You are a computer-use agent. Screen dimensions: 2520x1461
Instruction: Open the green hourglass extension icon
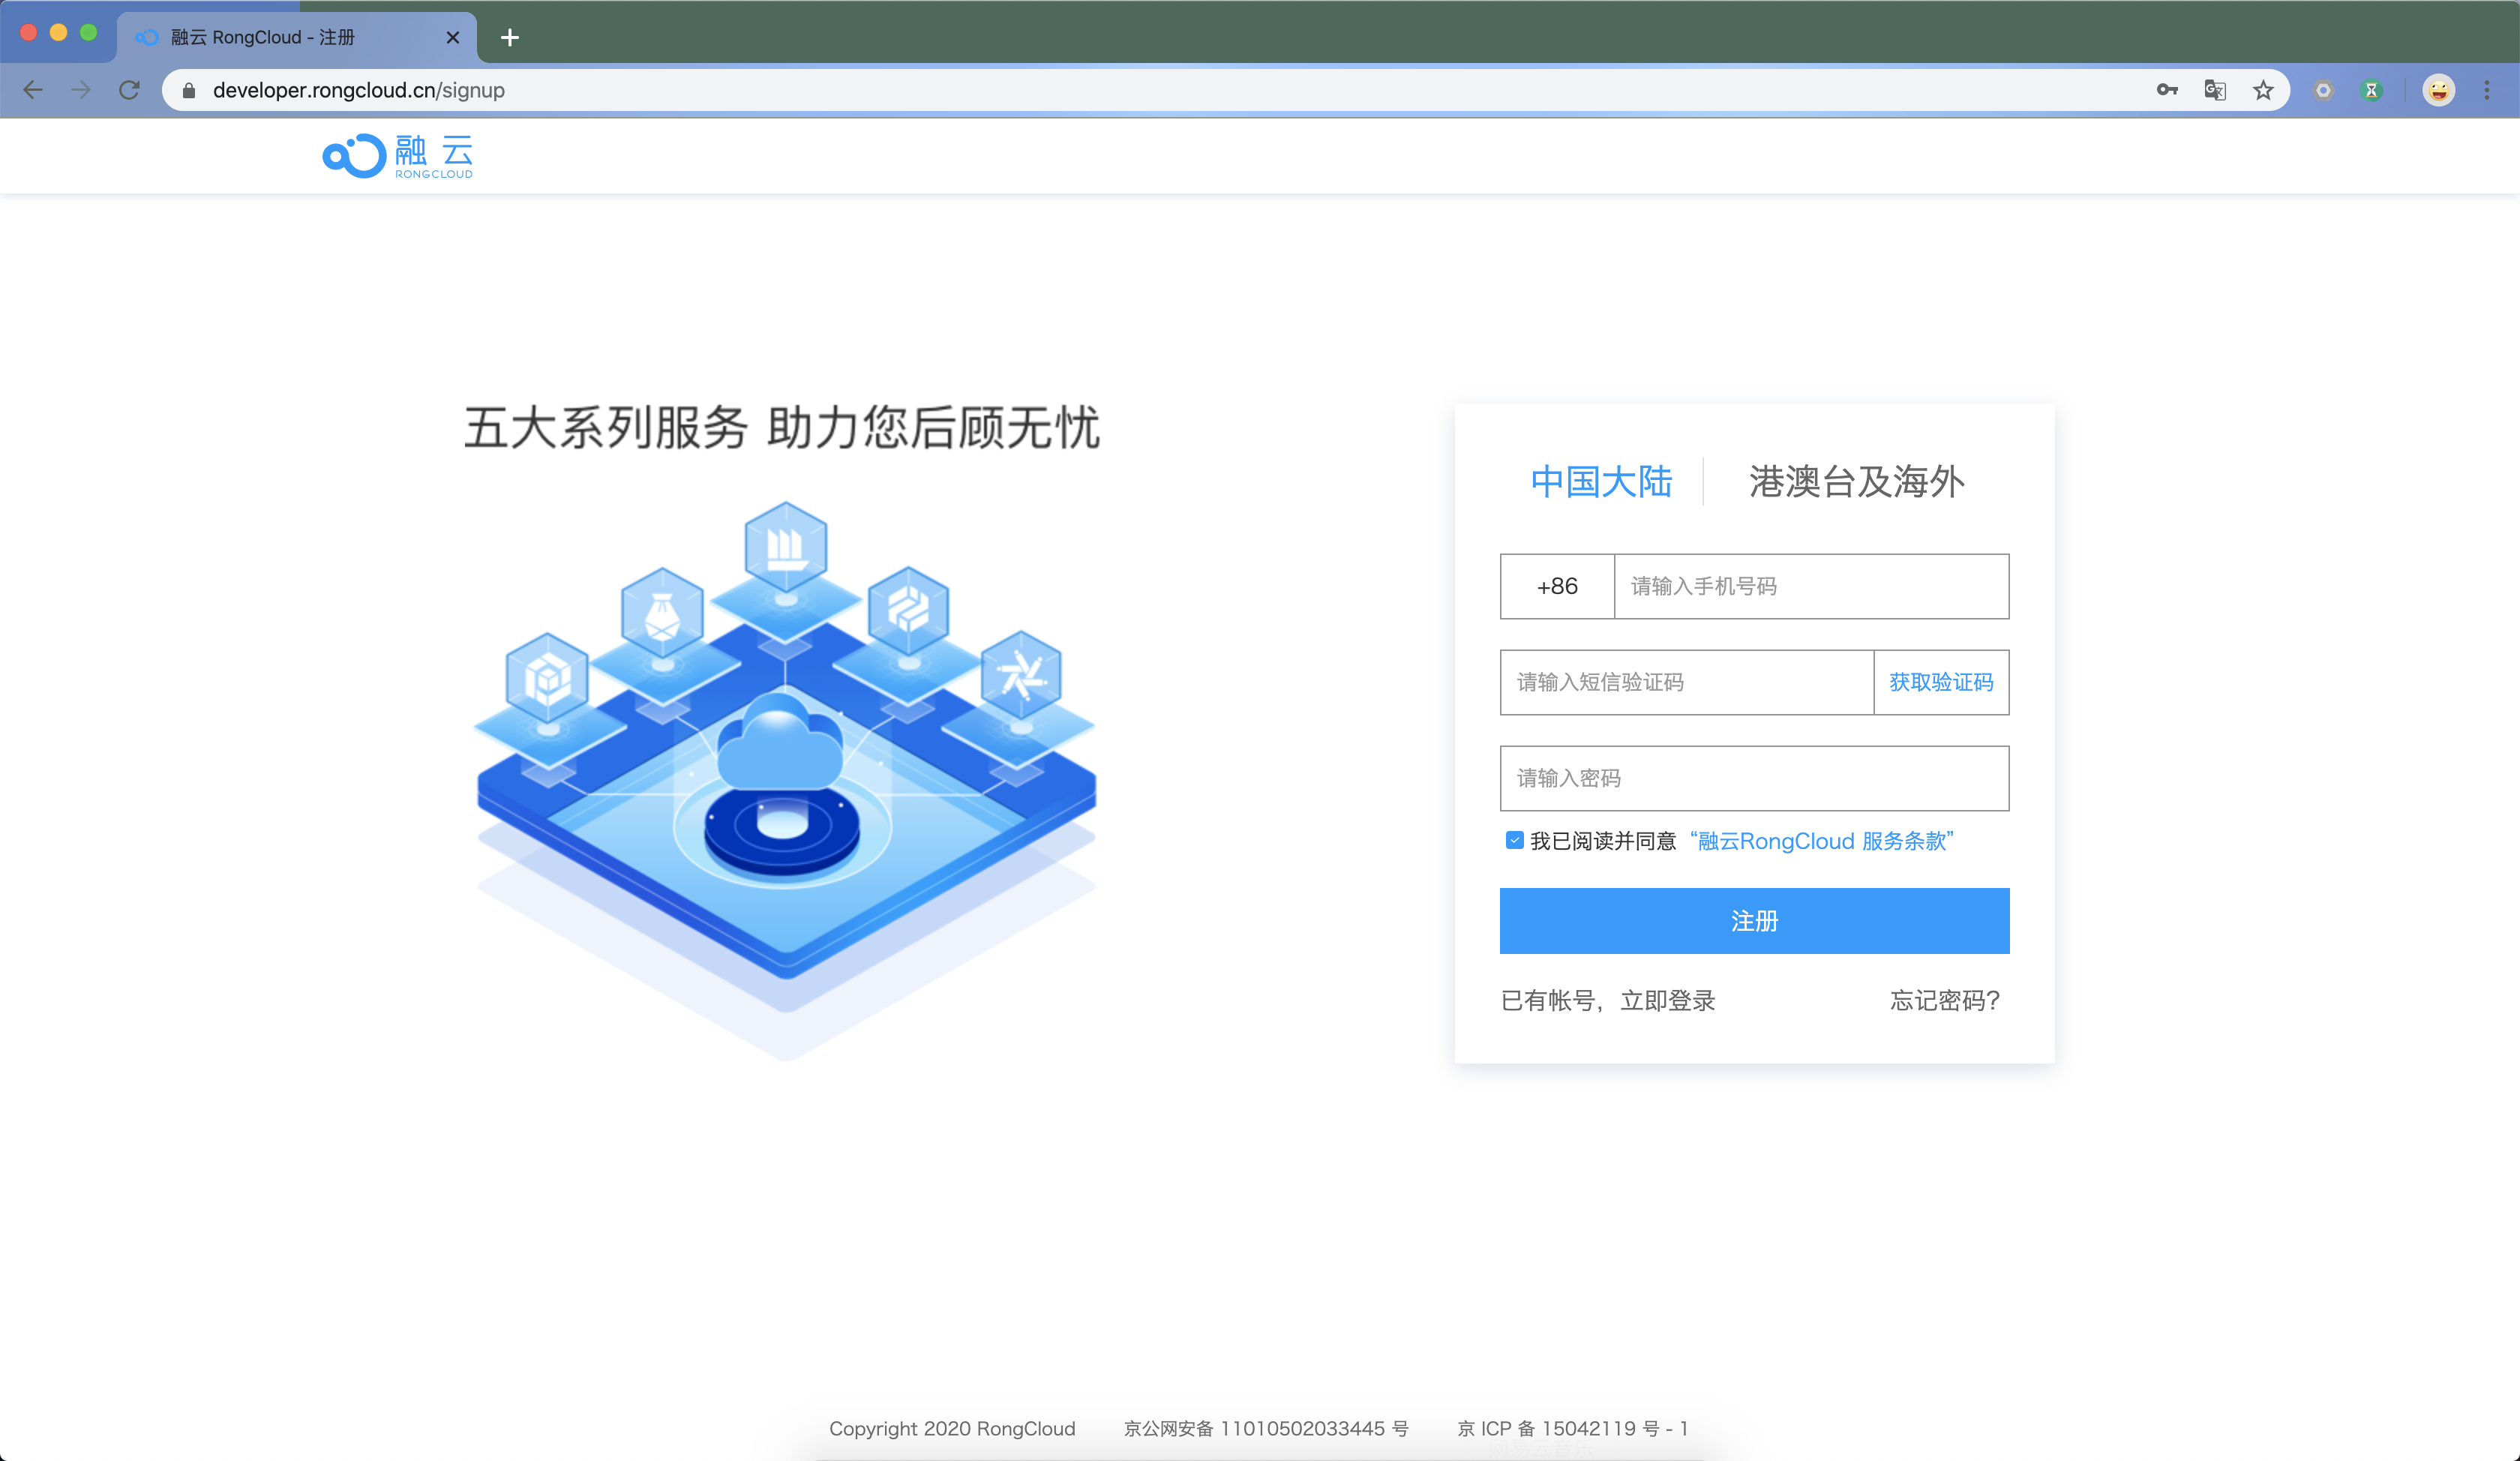tap(2371, 90)
